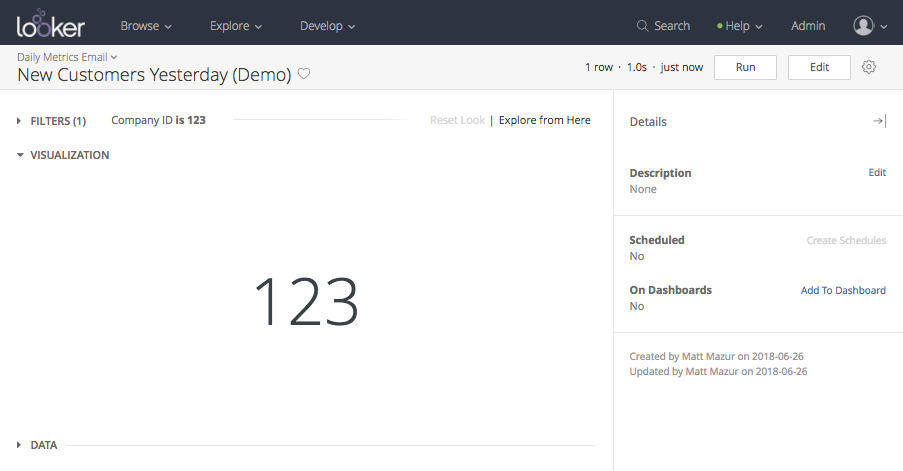Open the Daily Metrics Email space dropdown

[67, 57]
